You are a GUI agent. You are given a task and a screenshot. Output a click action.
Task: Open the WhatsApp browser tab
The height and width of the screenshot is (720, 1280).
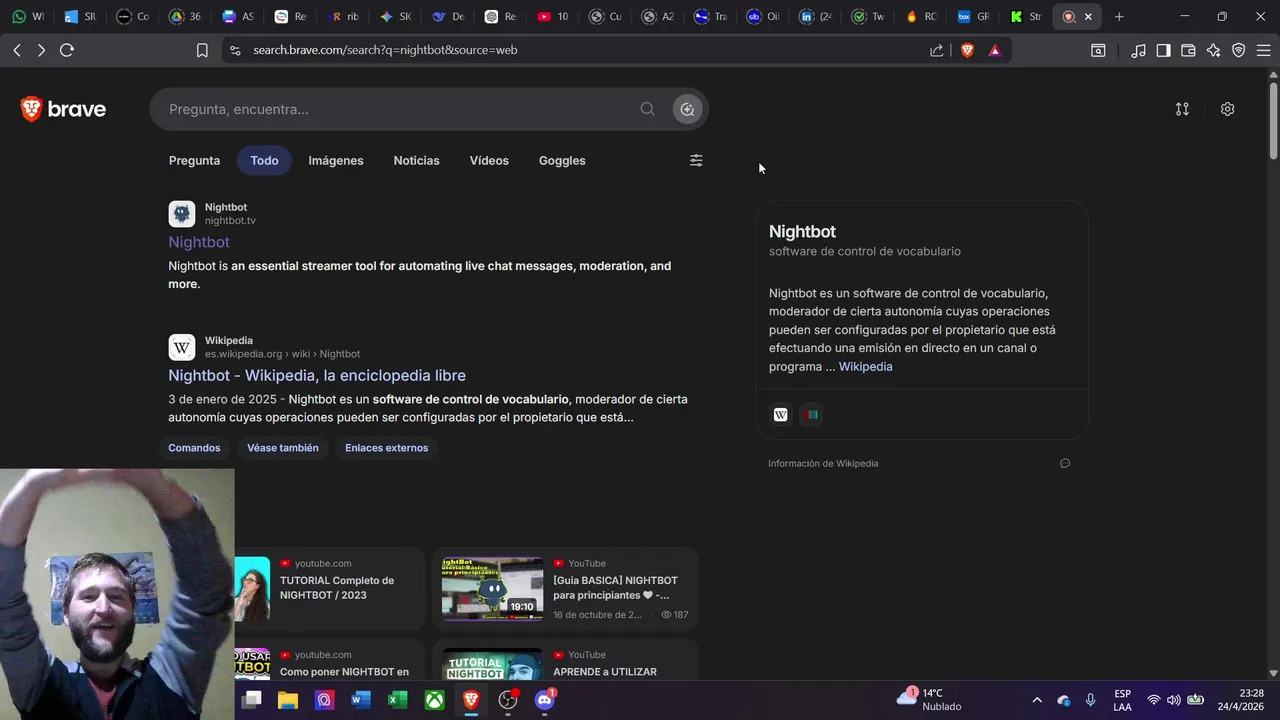[27, 16]
